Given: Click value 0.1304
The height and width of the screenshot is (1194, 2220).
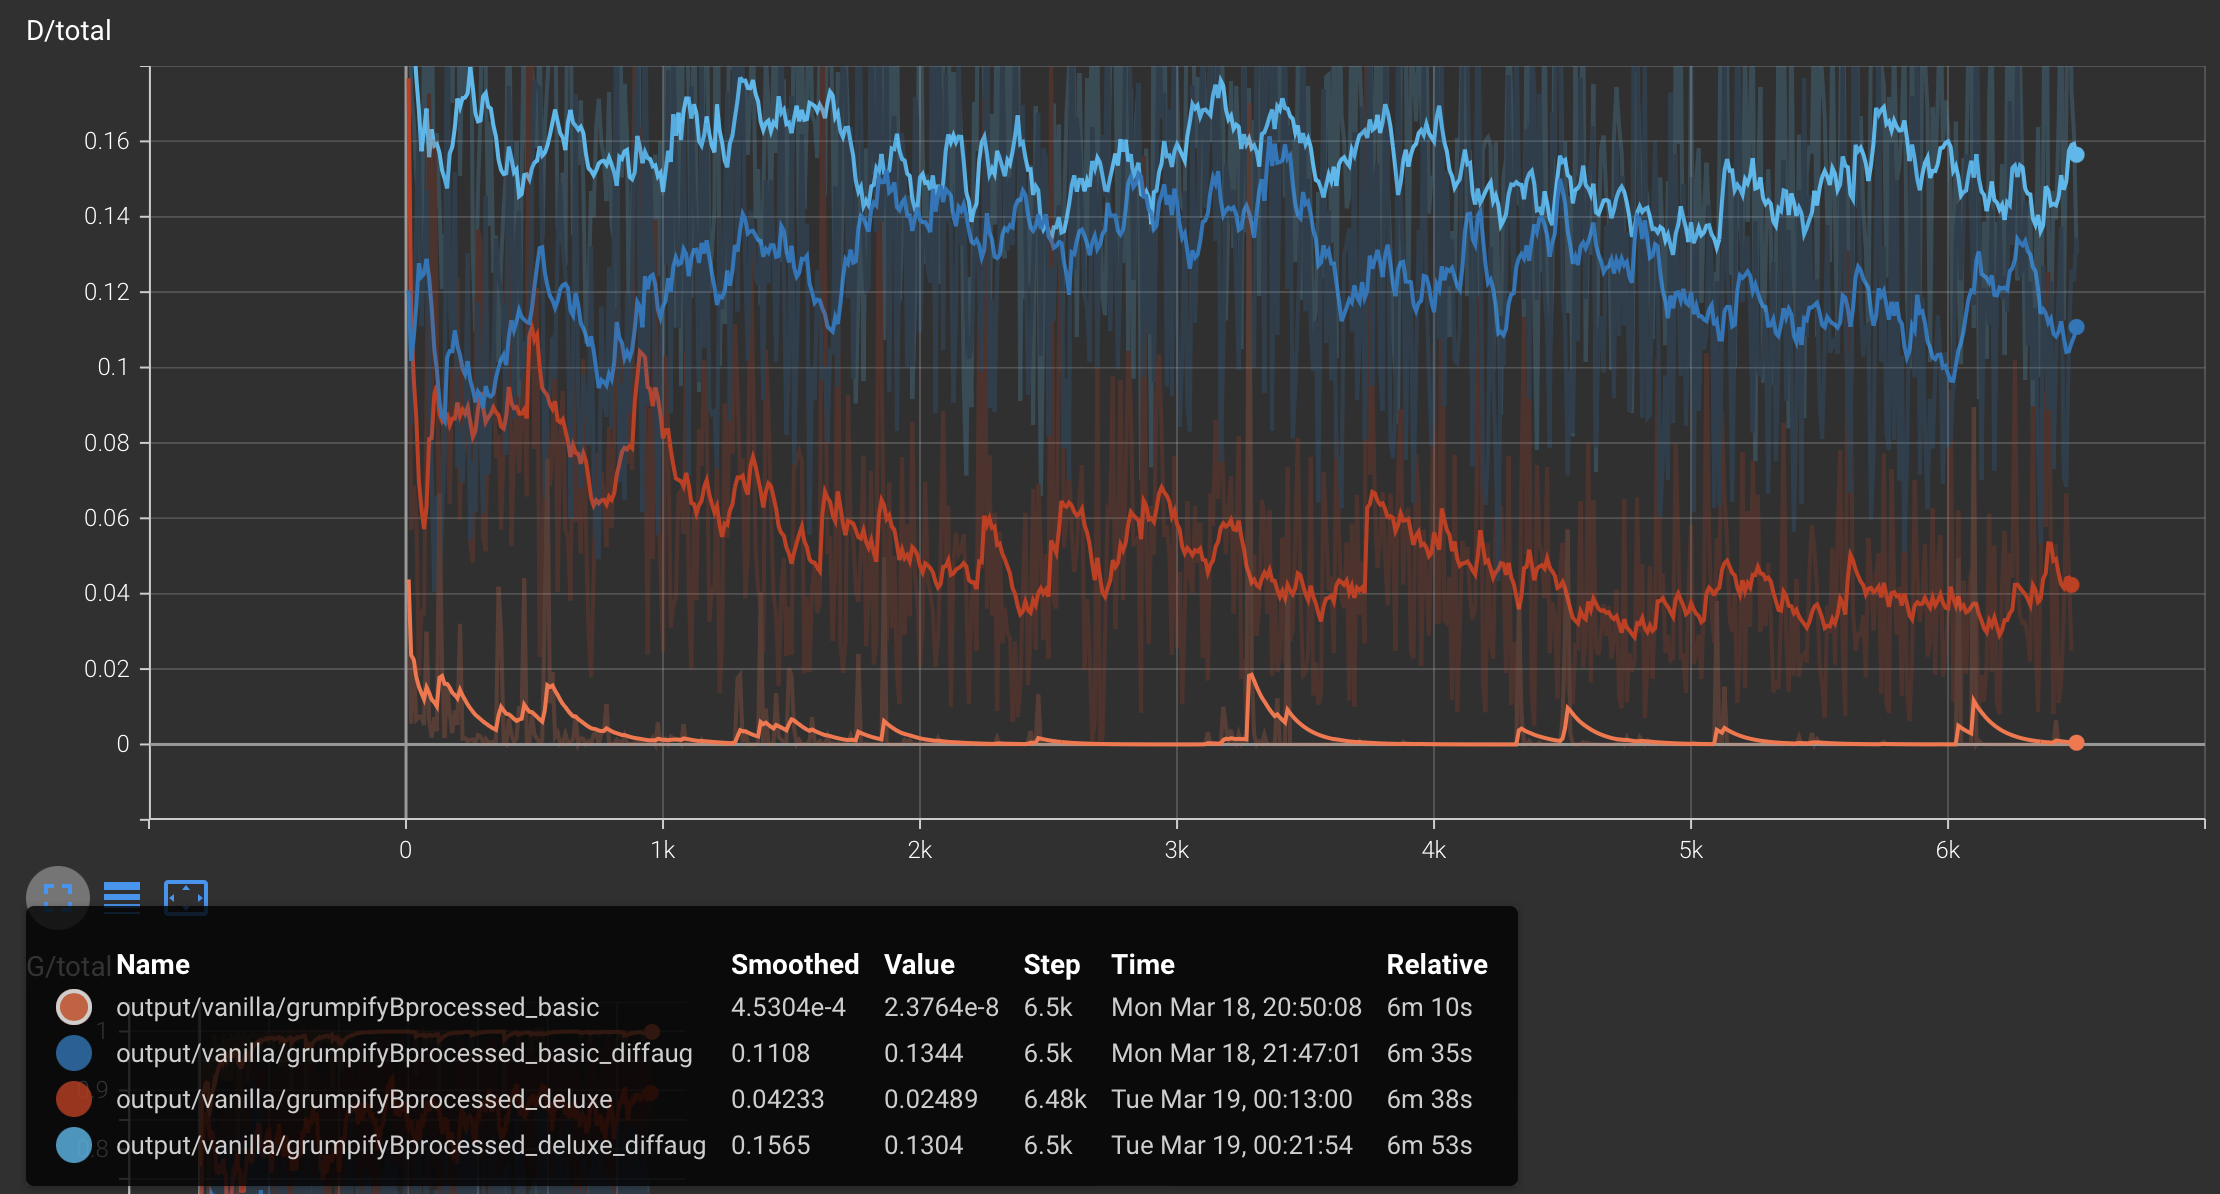Looking at the screenshot, I should 923,1145.
